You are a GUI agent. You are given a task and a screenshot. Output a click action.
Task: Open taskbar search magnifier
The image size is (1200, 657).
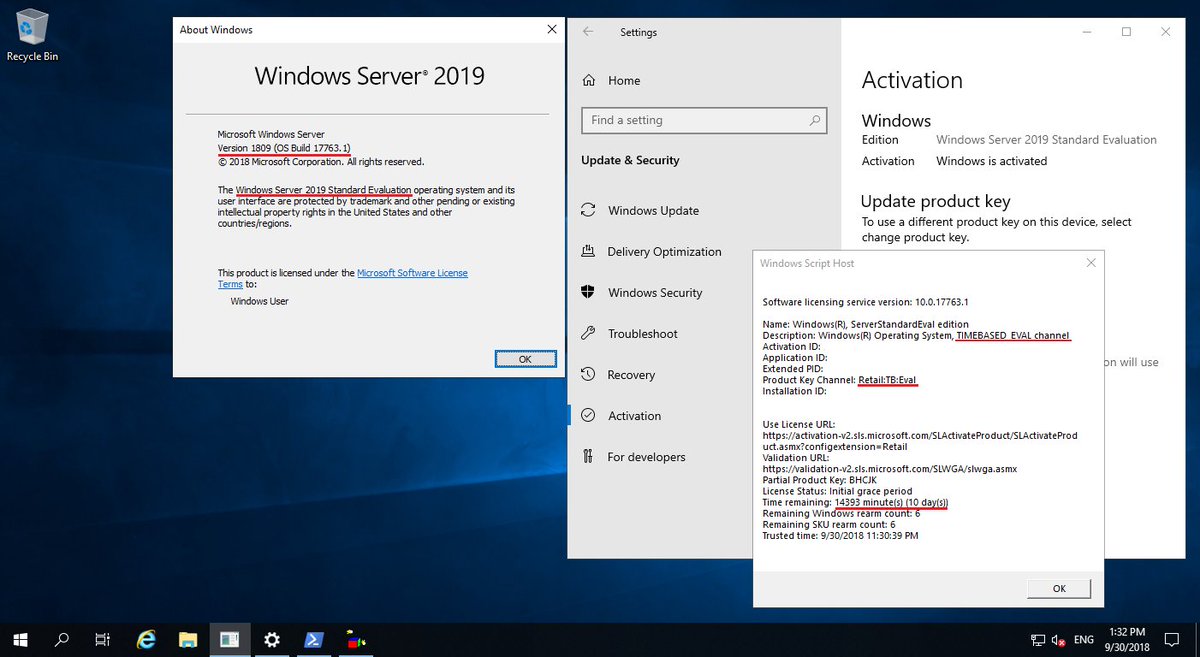[62, 639]
